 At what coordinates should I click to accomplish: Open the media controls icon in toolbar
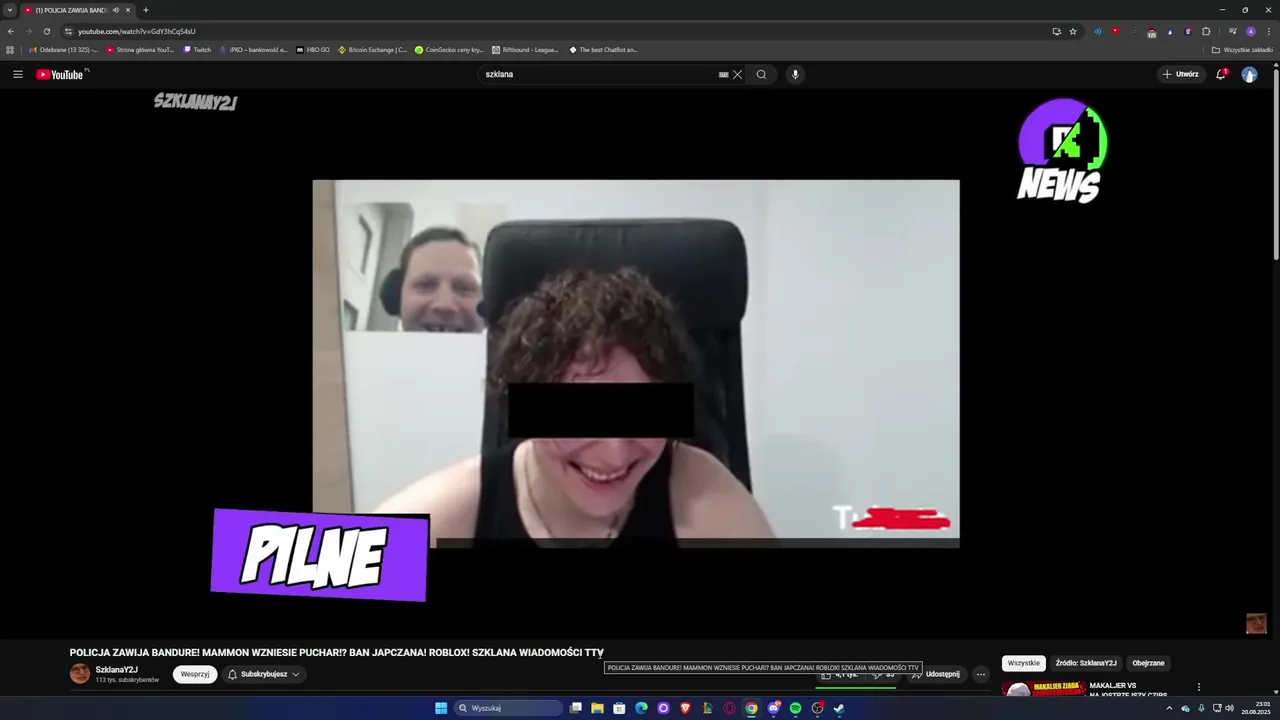(1232, 31)
